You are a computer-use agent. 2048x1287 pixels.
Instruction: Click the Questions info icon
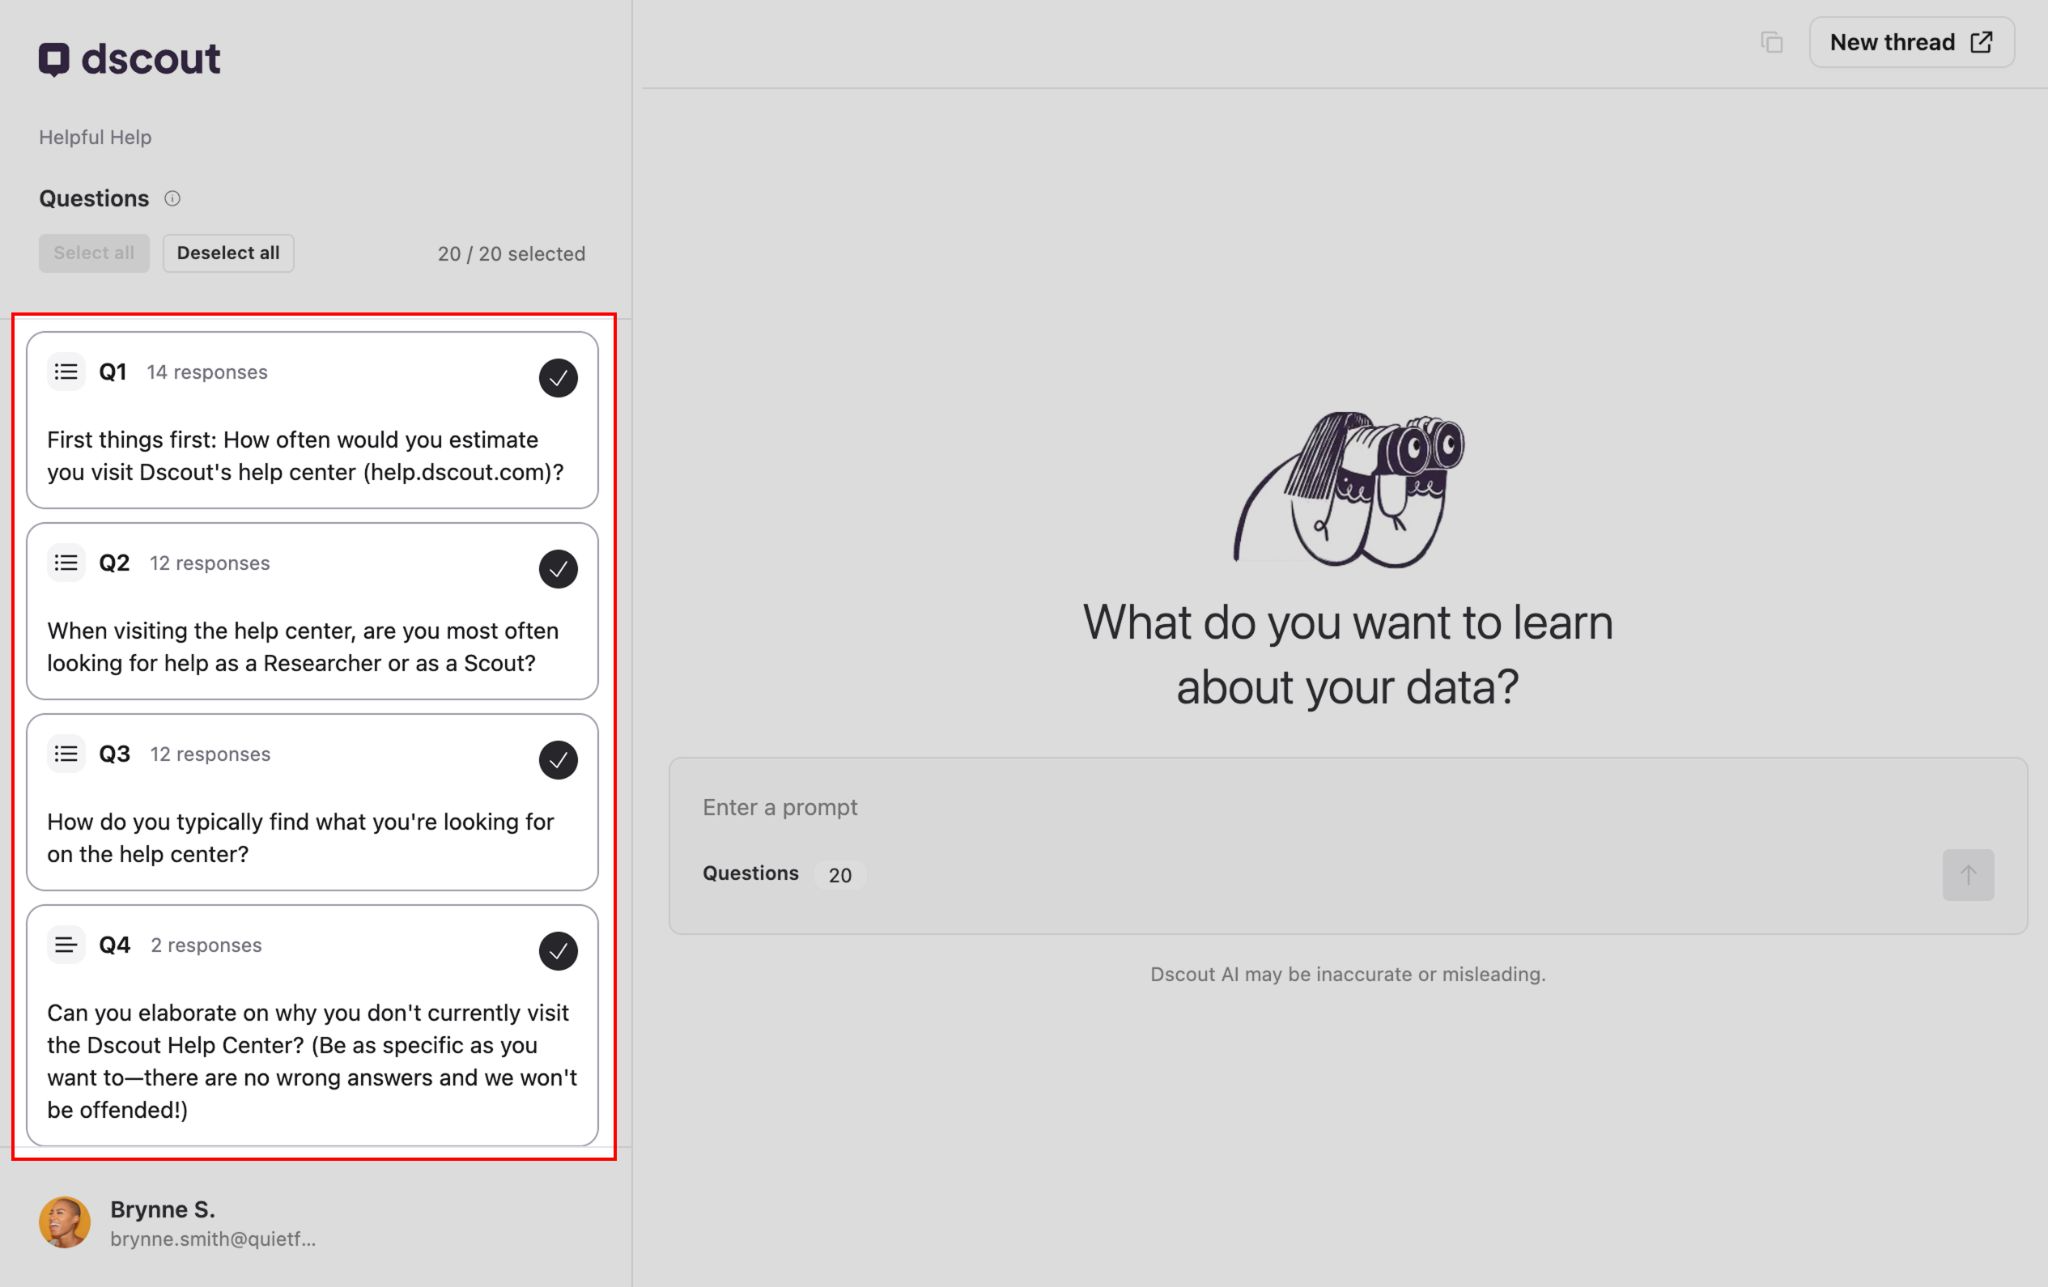pos(172,198)
